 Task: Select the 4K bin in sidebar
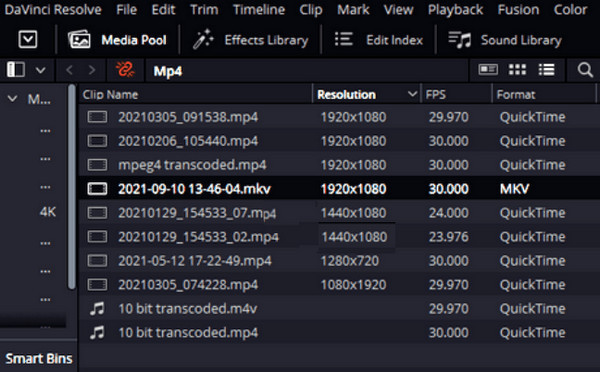click(48, 212)
